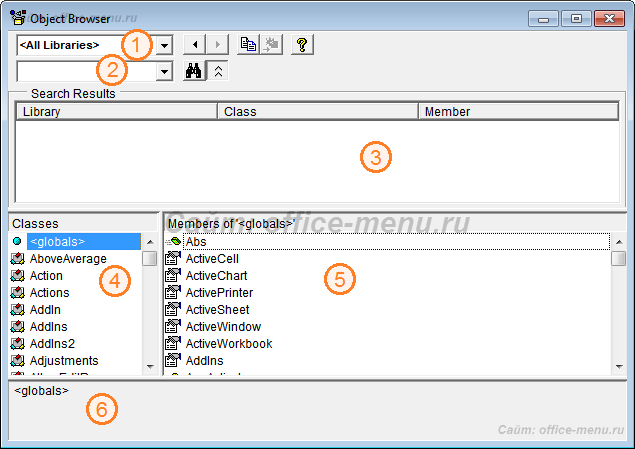635x449 pixels.
Task: Click the Copy to Clipboard icon
Action: [x=248, y=45]
